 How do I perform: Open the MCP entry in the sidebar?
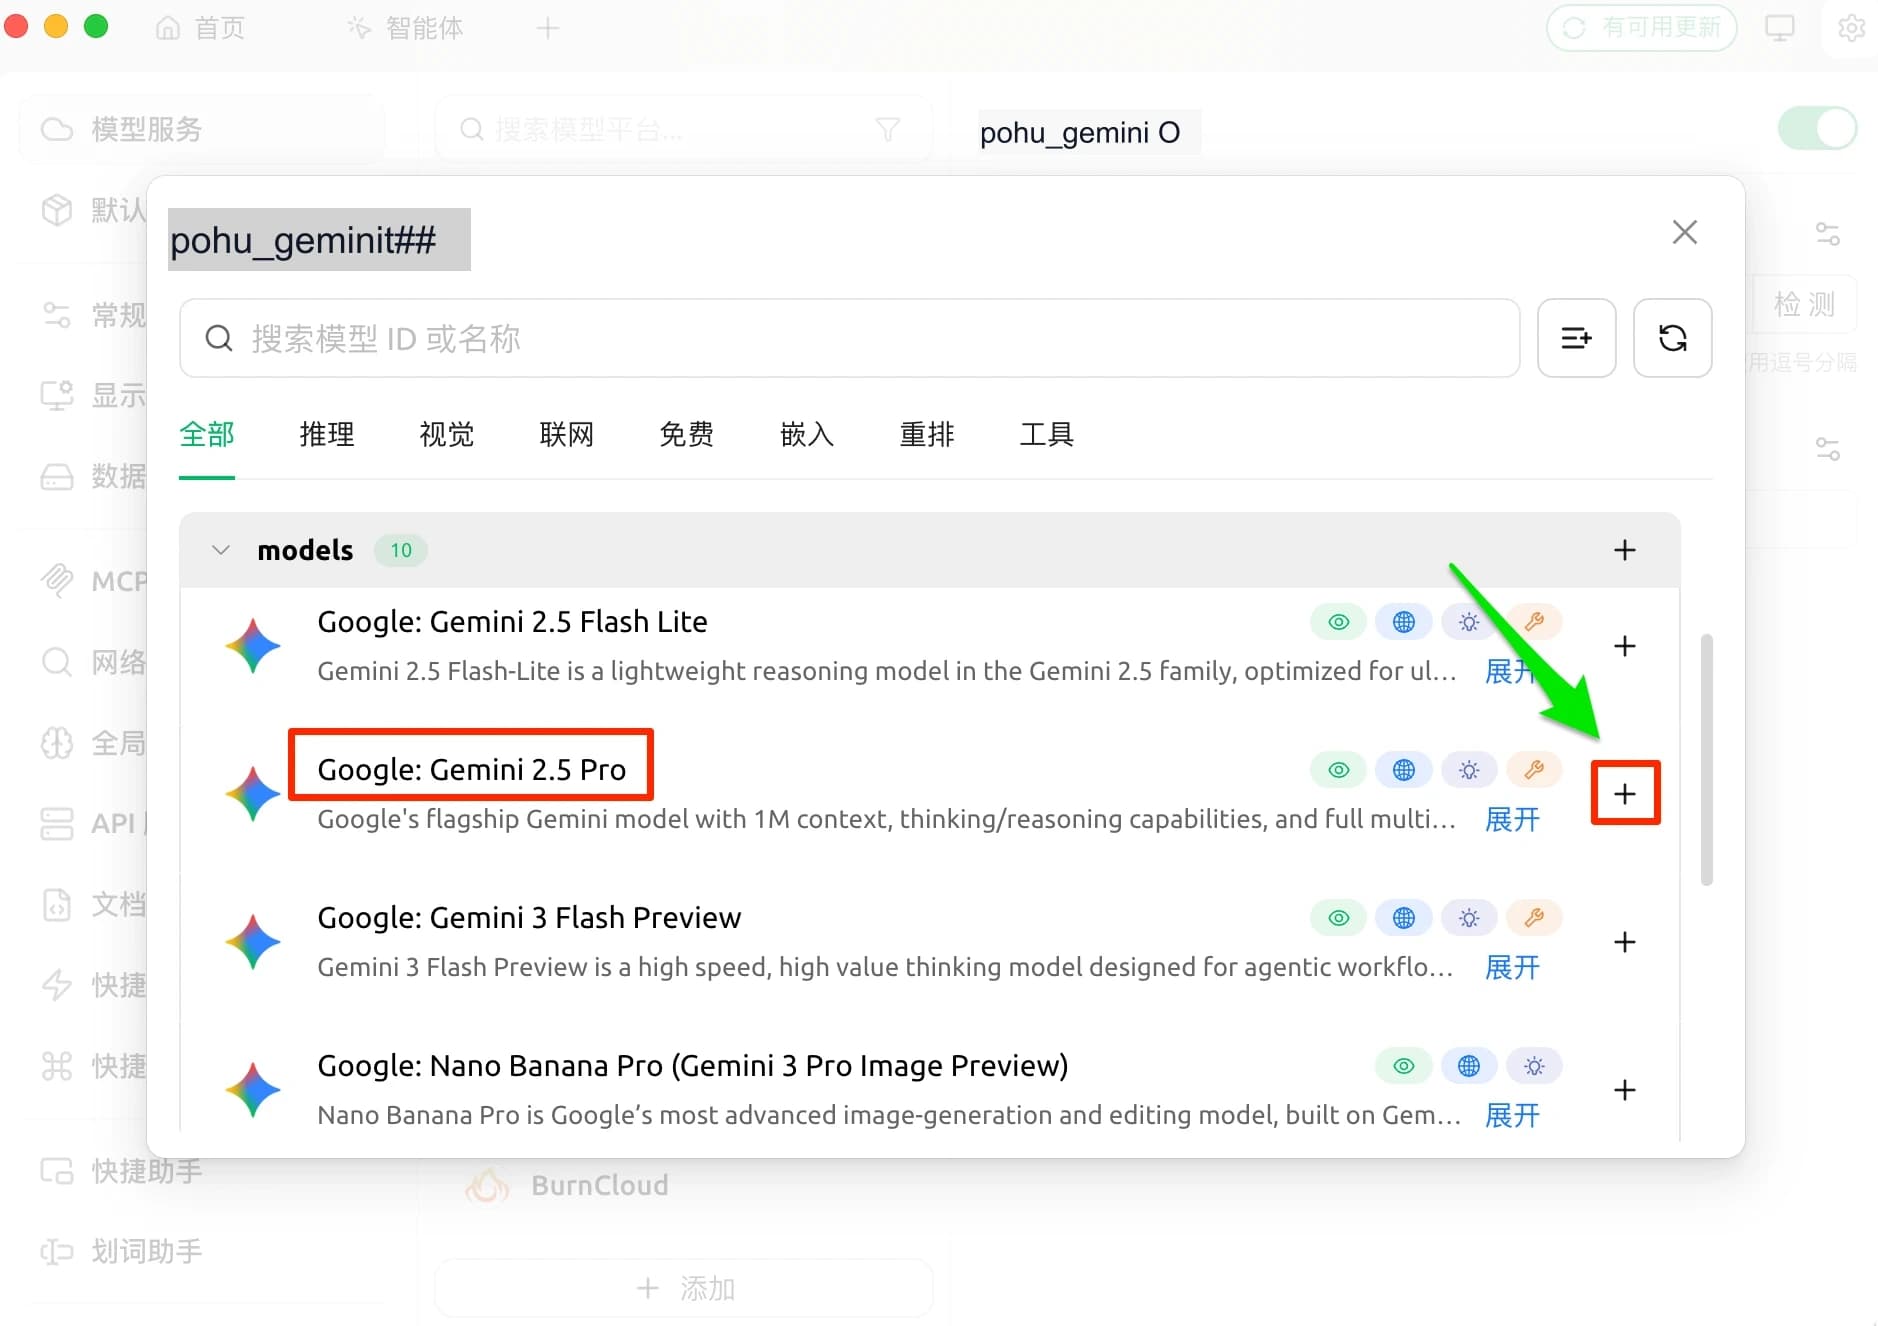[94, 581]
